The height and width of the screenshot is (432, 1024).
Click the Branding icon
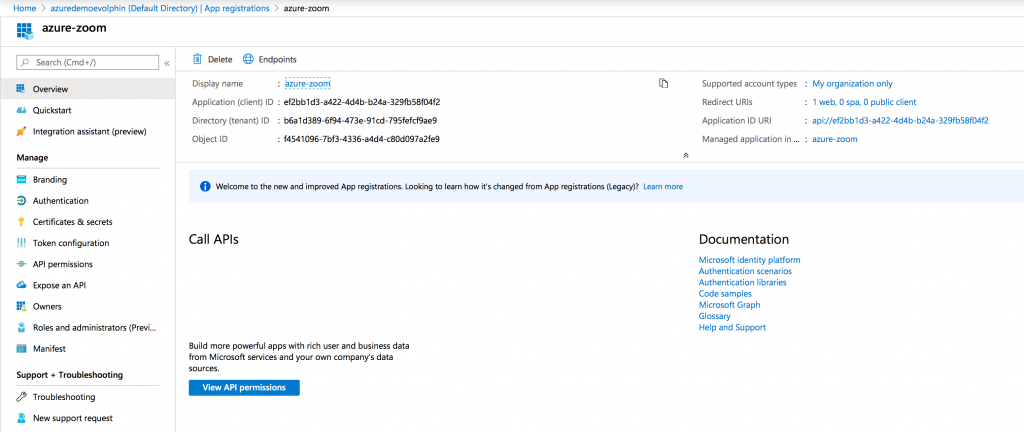[x=21, y=179]
